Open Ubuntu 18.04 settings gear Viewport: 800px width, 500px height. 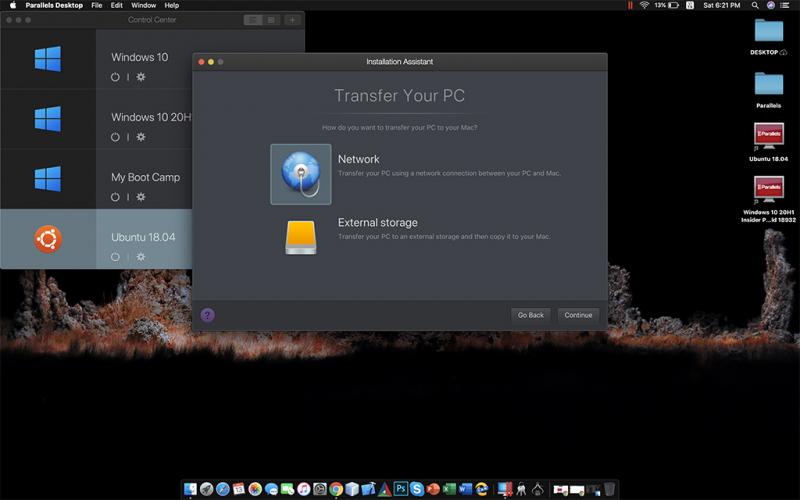point(141,257)
